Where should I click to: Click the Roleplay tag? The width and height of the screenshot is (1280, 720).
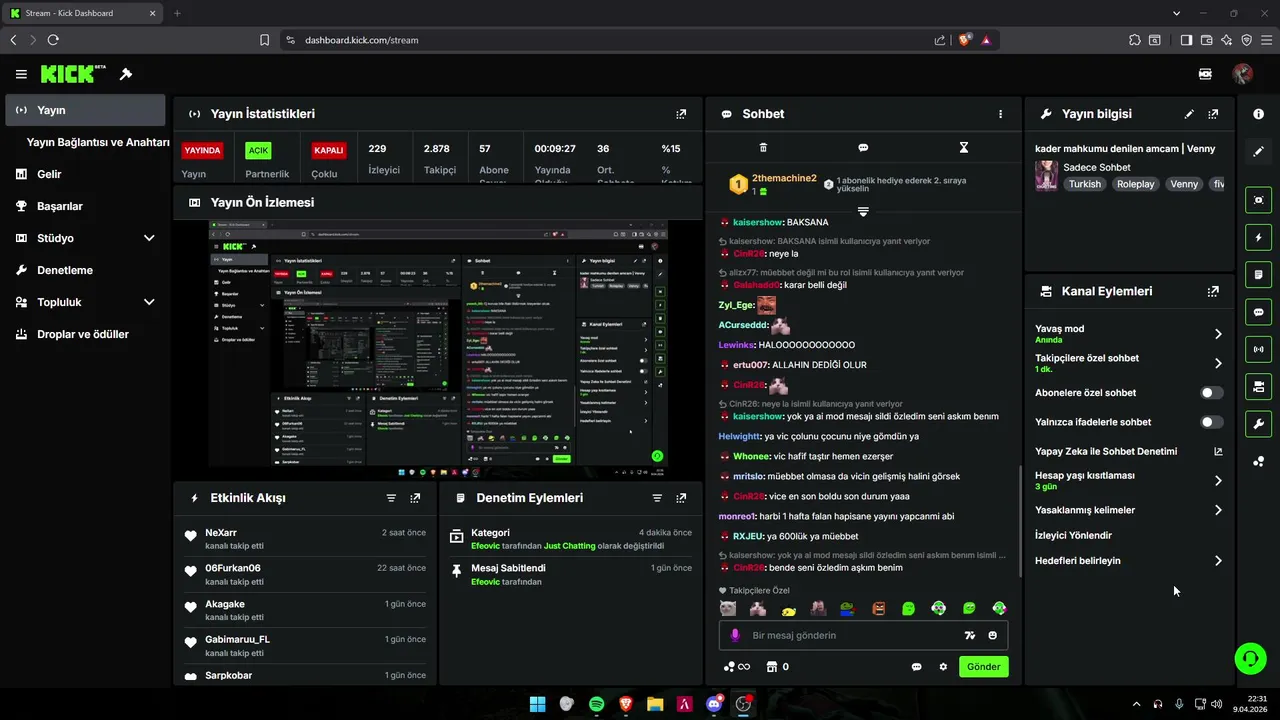click(1135, 184)
